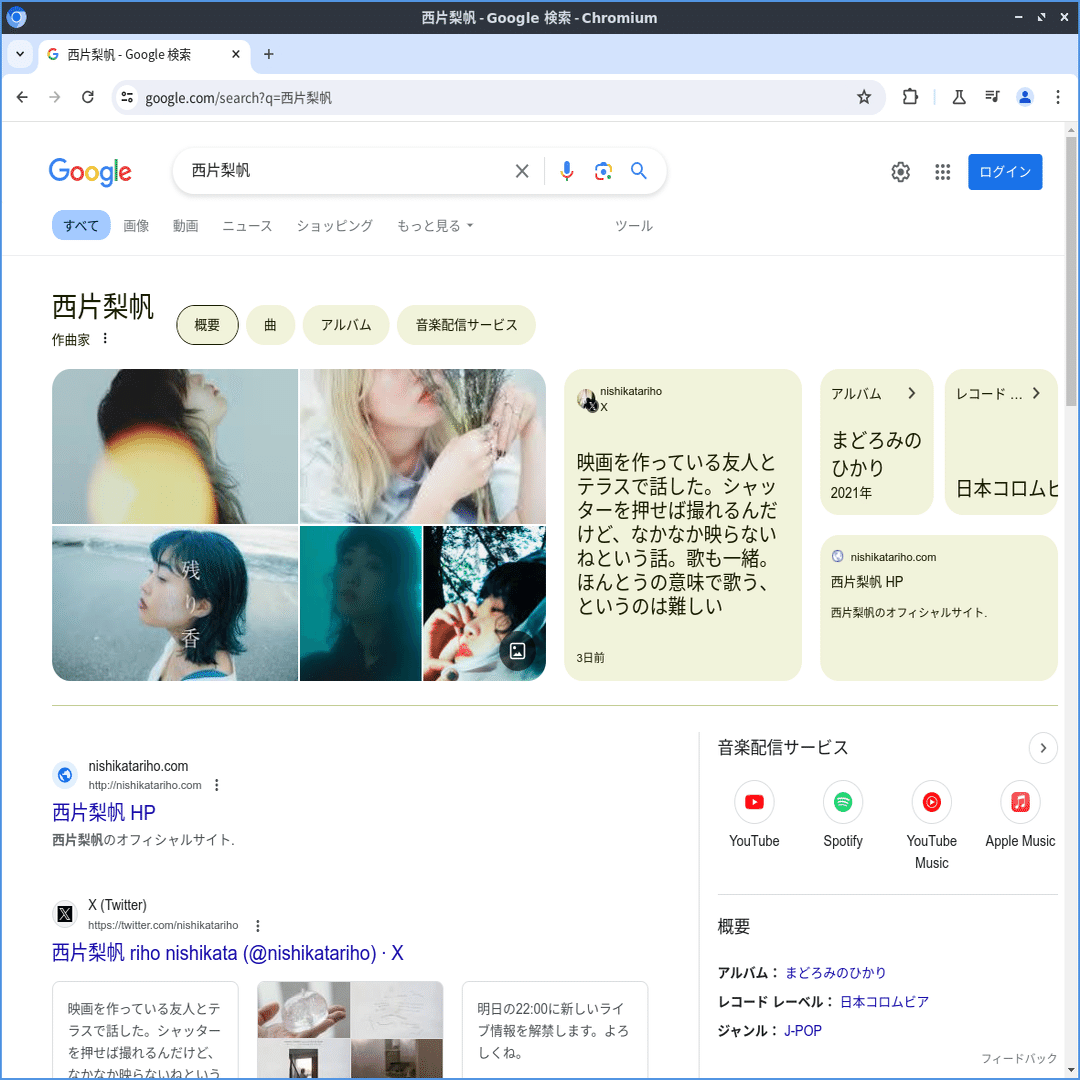Open 日本コロムビア label link
The width and height of the screenshot is (1080, 1080).
[x=884, y=1001]
